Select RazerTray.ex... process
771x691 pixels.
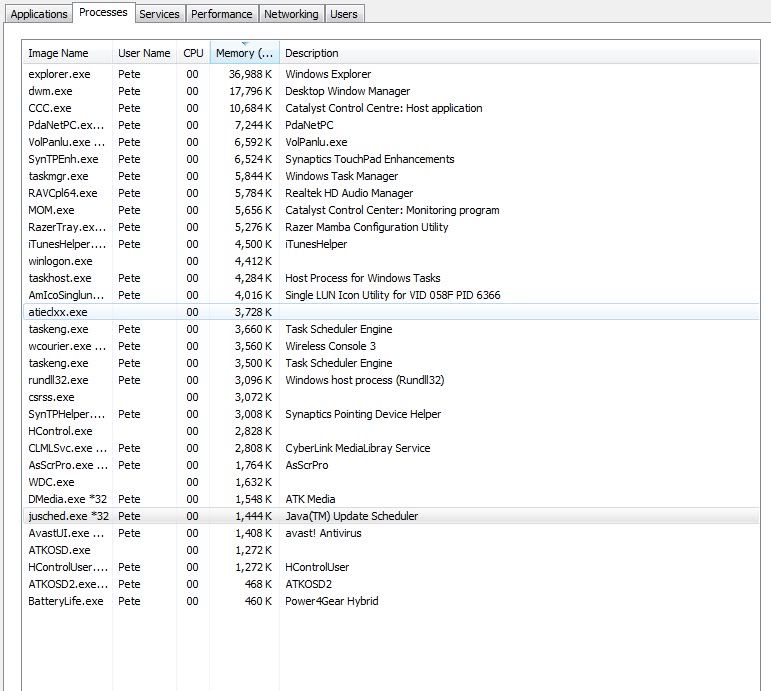(391, 227)
